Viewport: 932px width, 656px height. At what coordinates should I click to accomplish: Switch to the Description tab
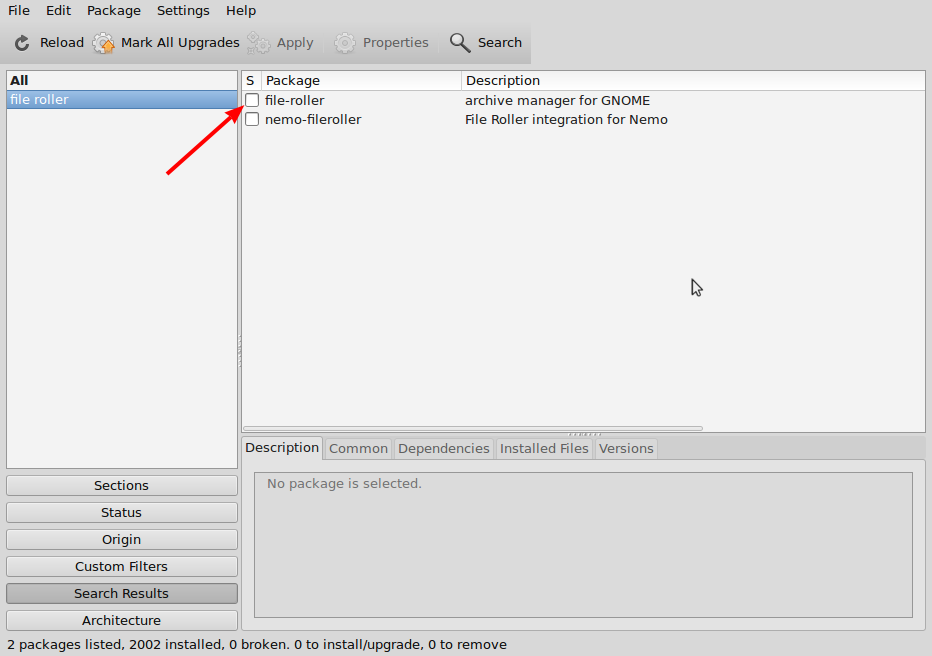pyautogui.click(x=282, y=447)
